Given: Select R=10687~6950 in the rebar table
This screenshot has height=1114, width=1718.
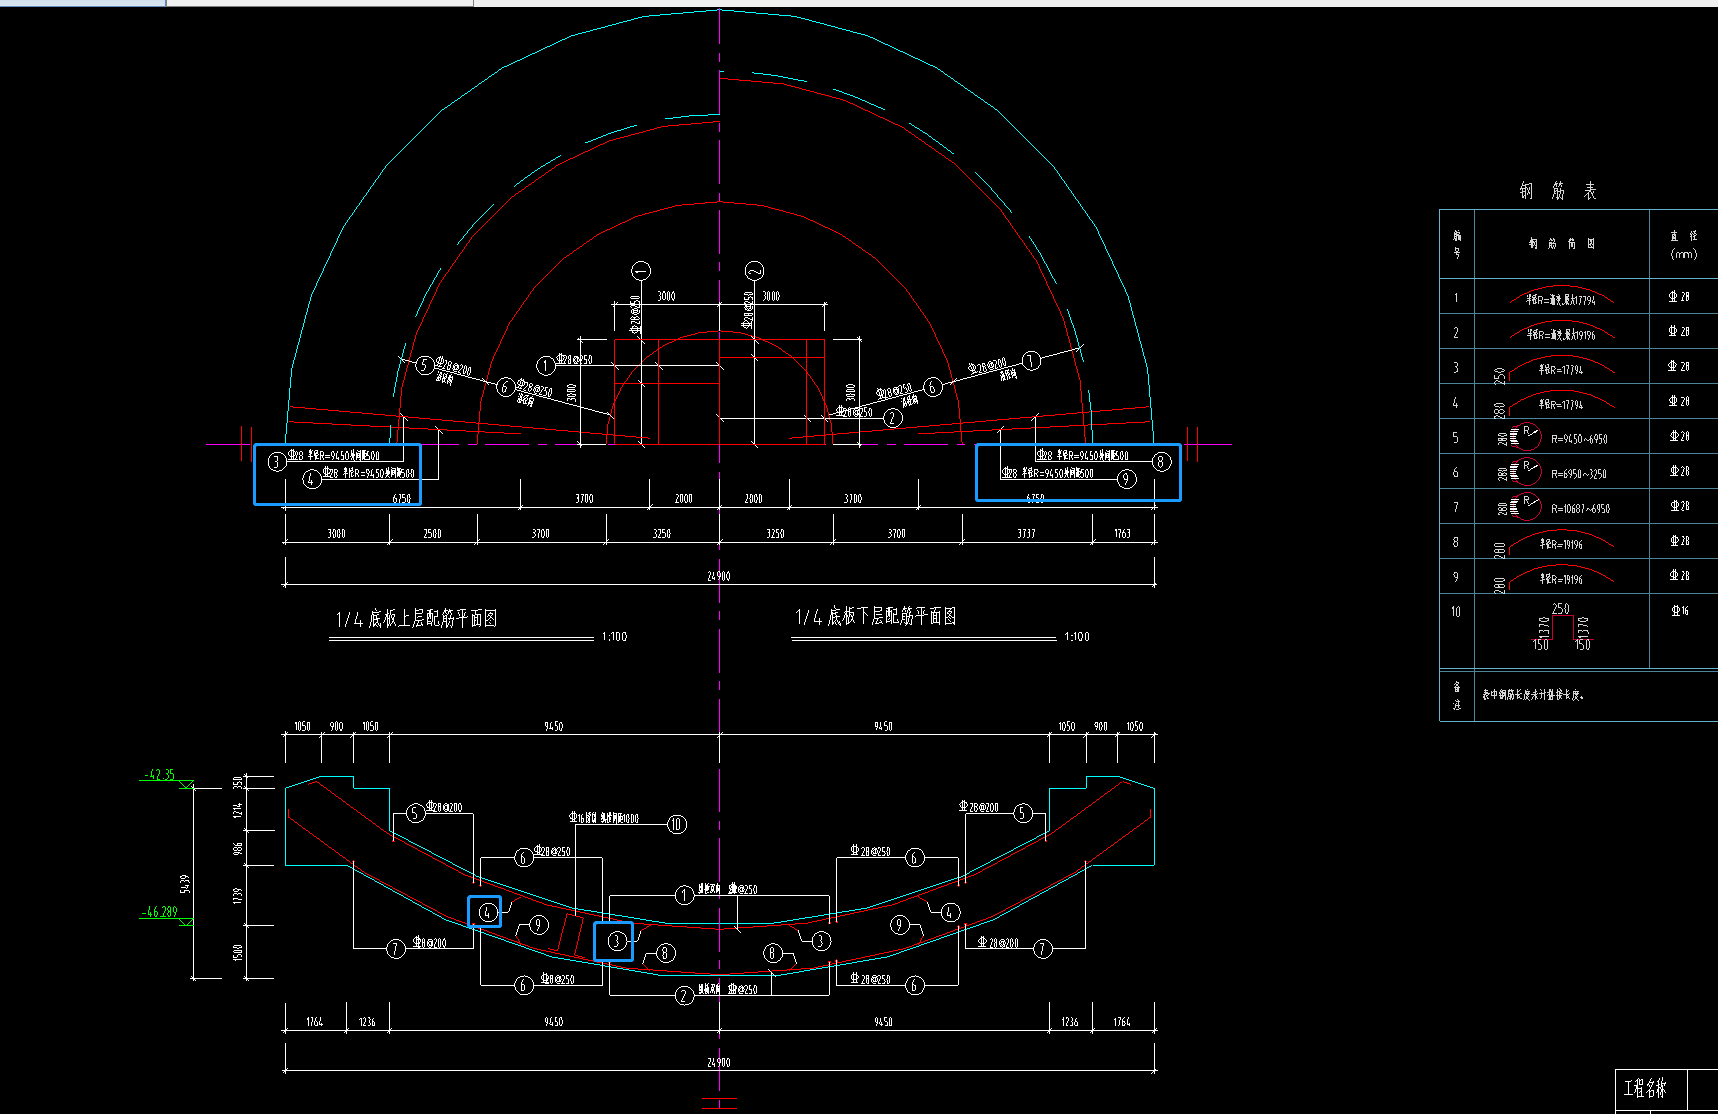Looking at the screenshot, I should (x=1580, y=509).
